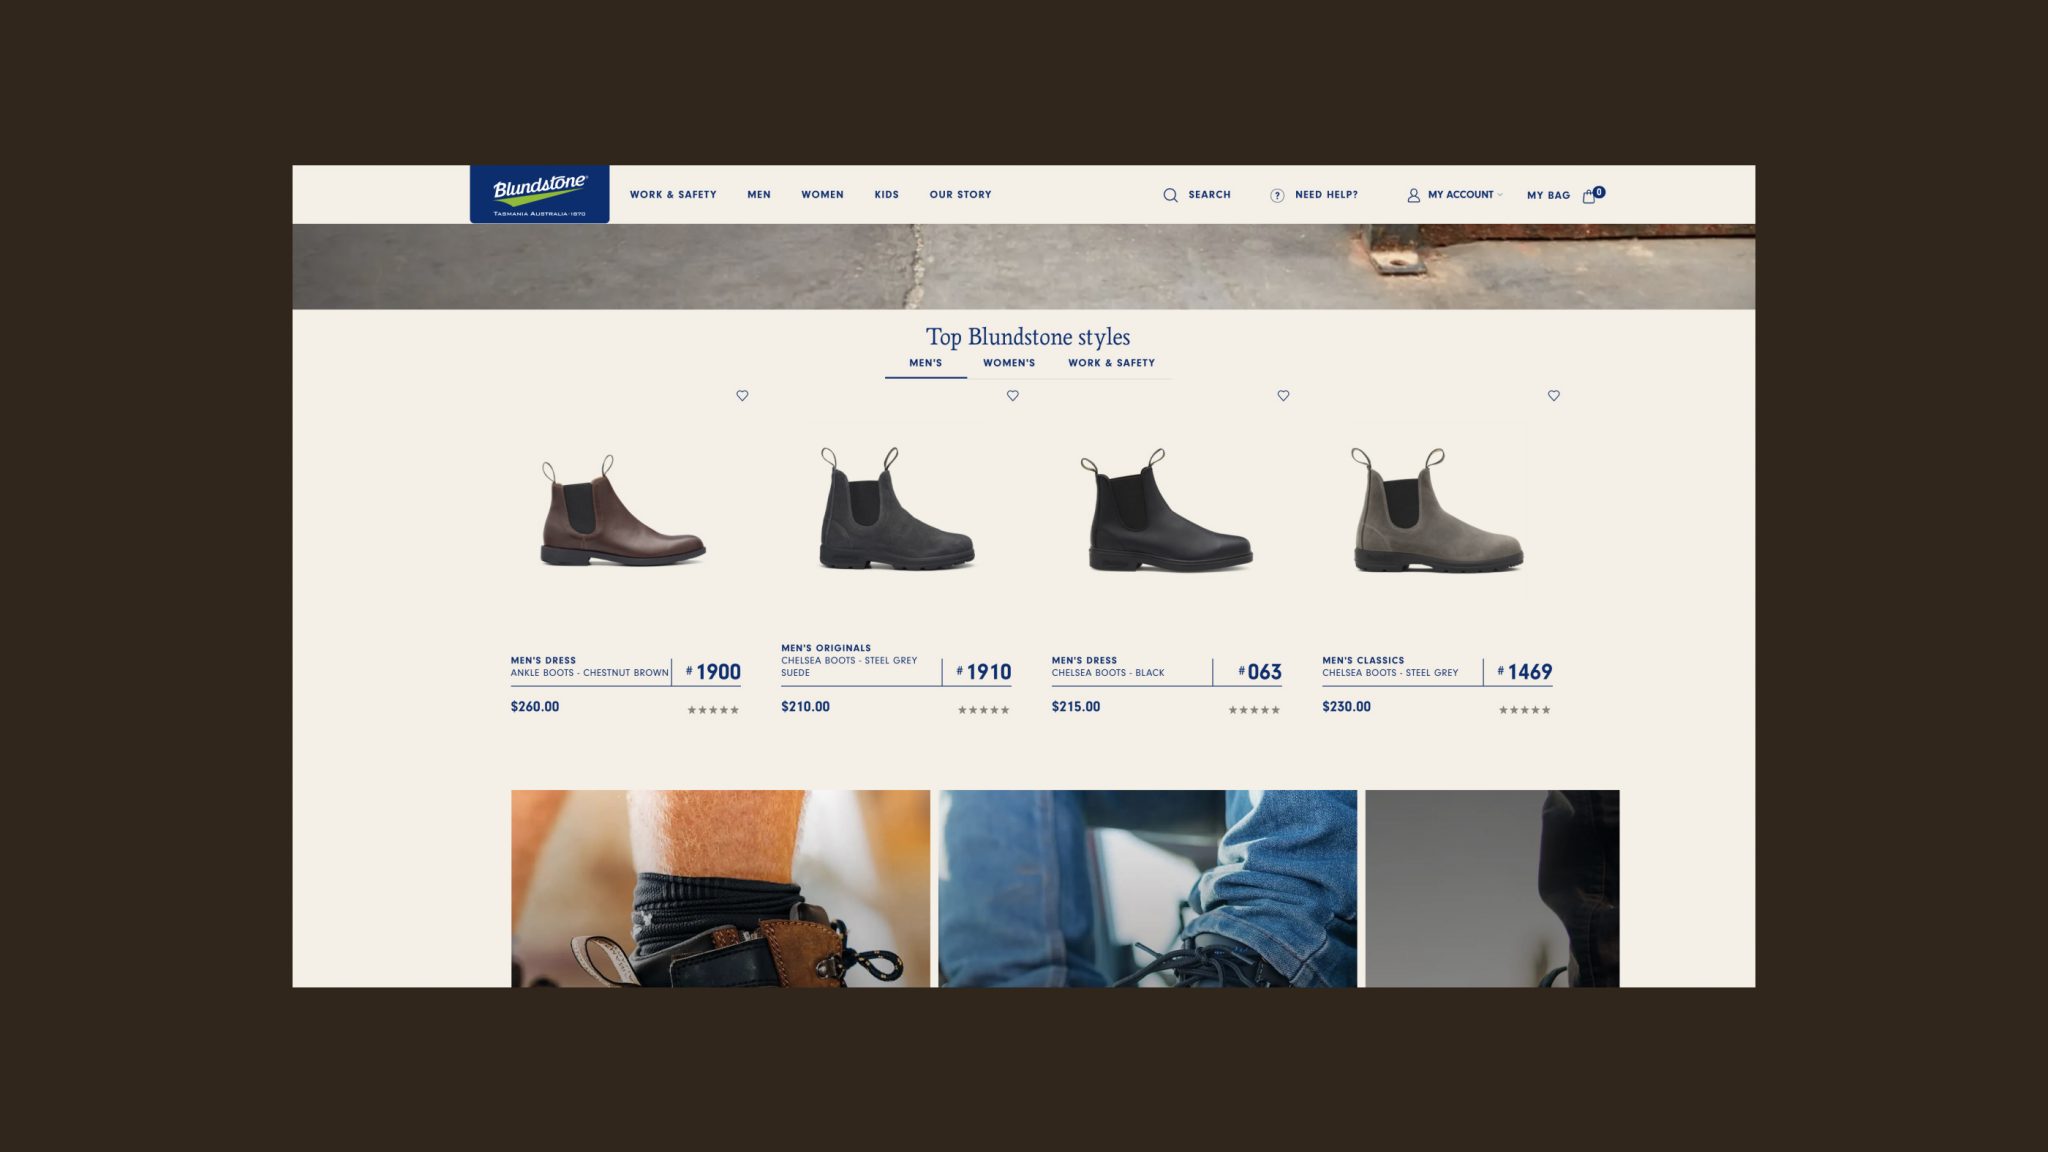2048x1152 pixels.
Task: Favorite the #1469 Steel Grey boot heart
Action: 1553,395
